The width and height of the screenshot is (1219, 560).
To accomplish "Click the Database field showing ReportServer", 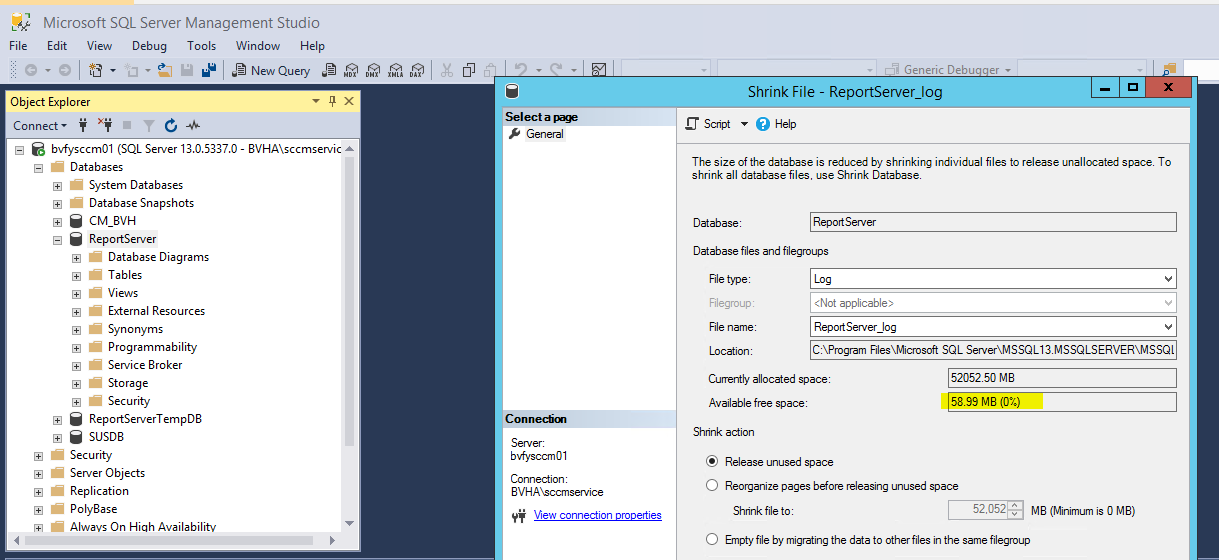I will click(x=993, y=222).
